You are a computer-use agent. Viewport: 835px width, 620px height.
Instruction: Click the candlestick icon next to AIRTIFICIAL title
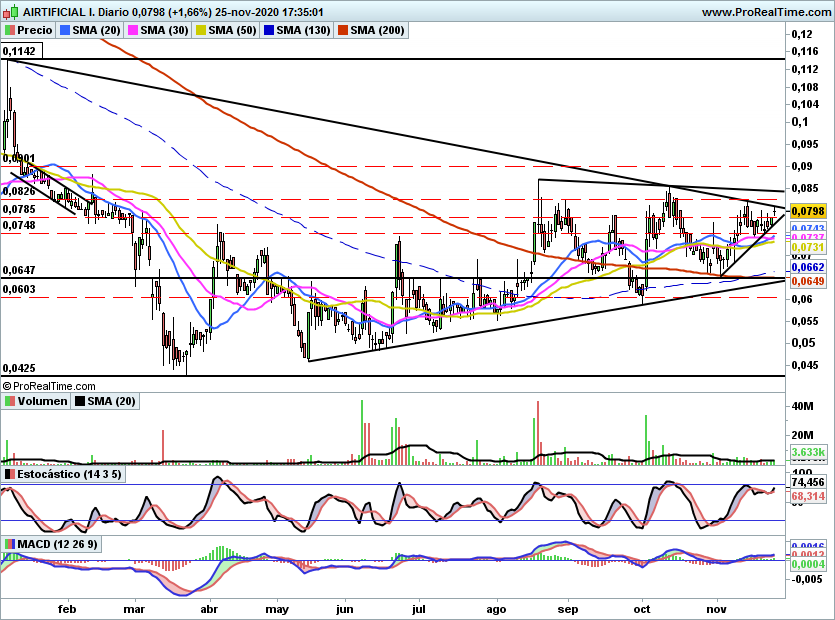tap(12, 12)
